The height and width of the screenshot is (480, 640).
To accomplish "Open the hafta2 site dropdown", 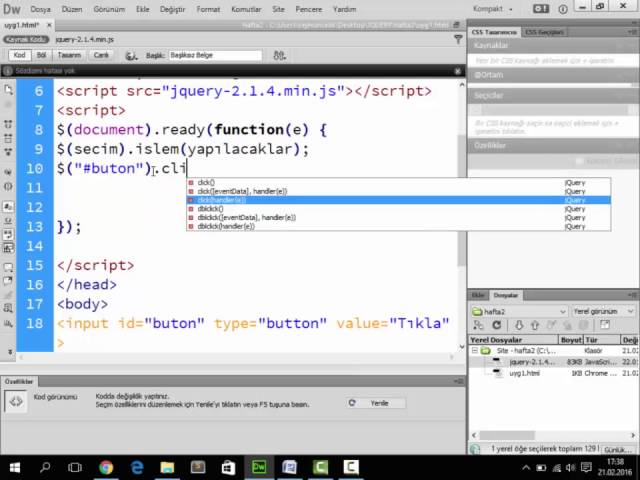I will [519, 311].
